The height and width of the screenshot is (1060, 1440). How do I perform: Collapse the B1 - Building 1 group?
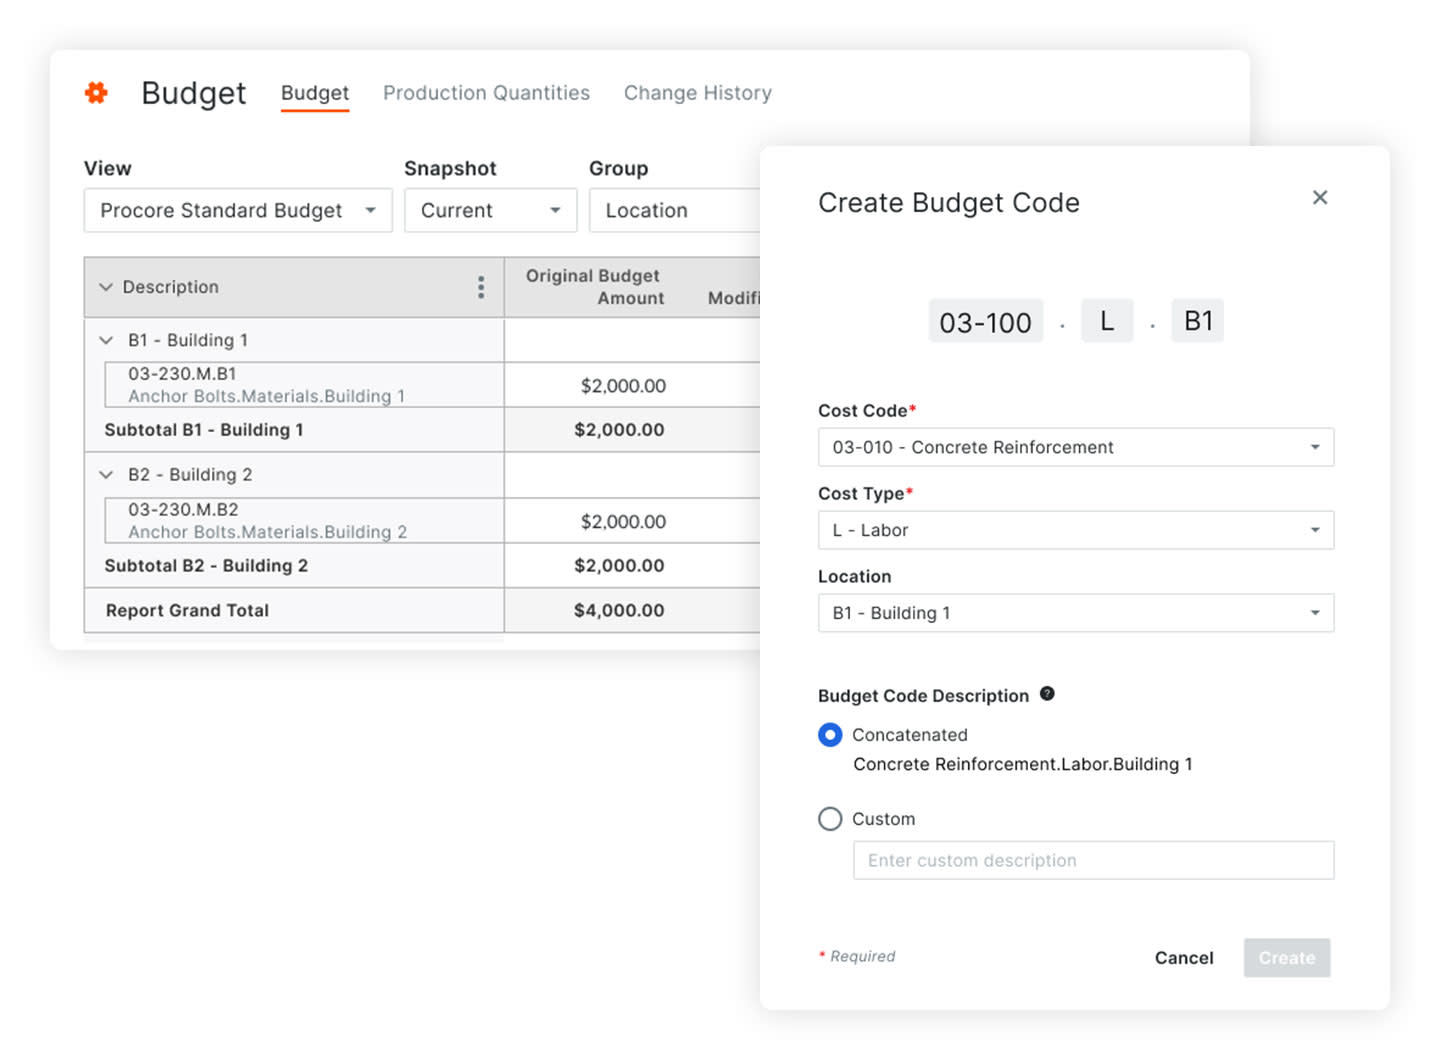point(106,340)
